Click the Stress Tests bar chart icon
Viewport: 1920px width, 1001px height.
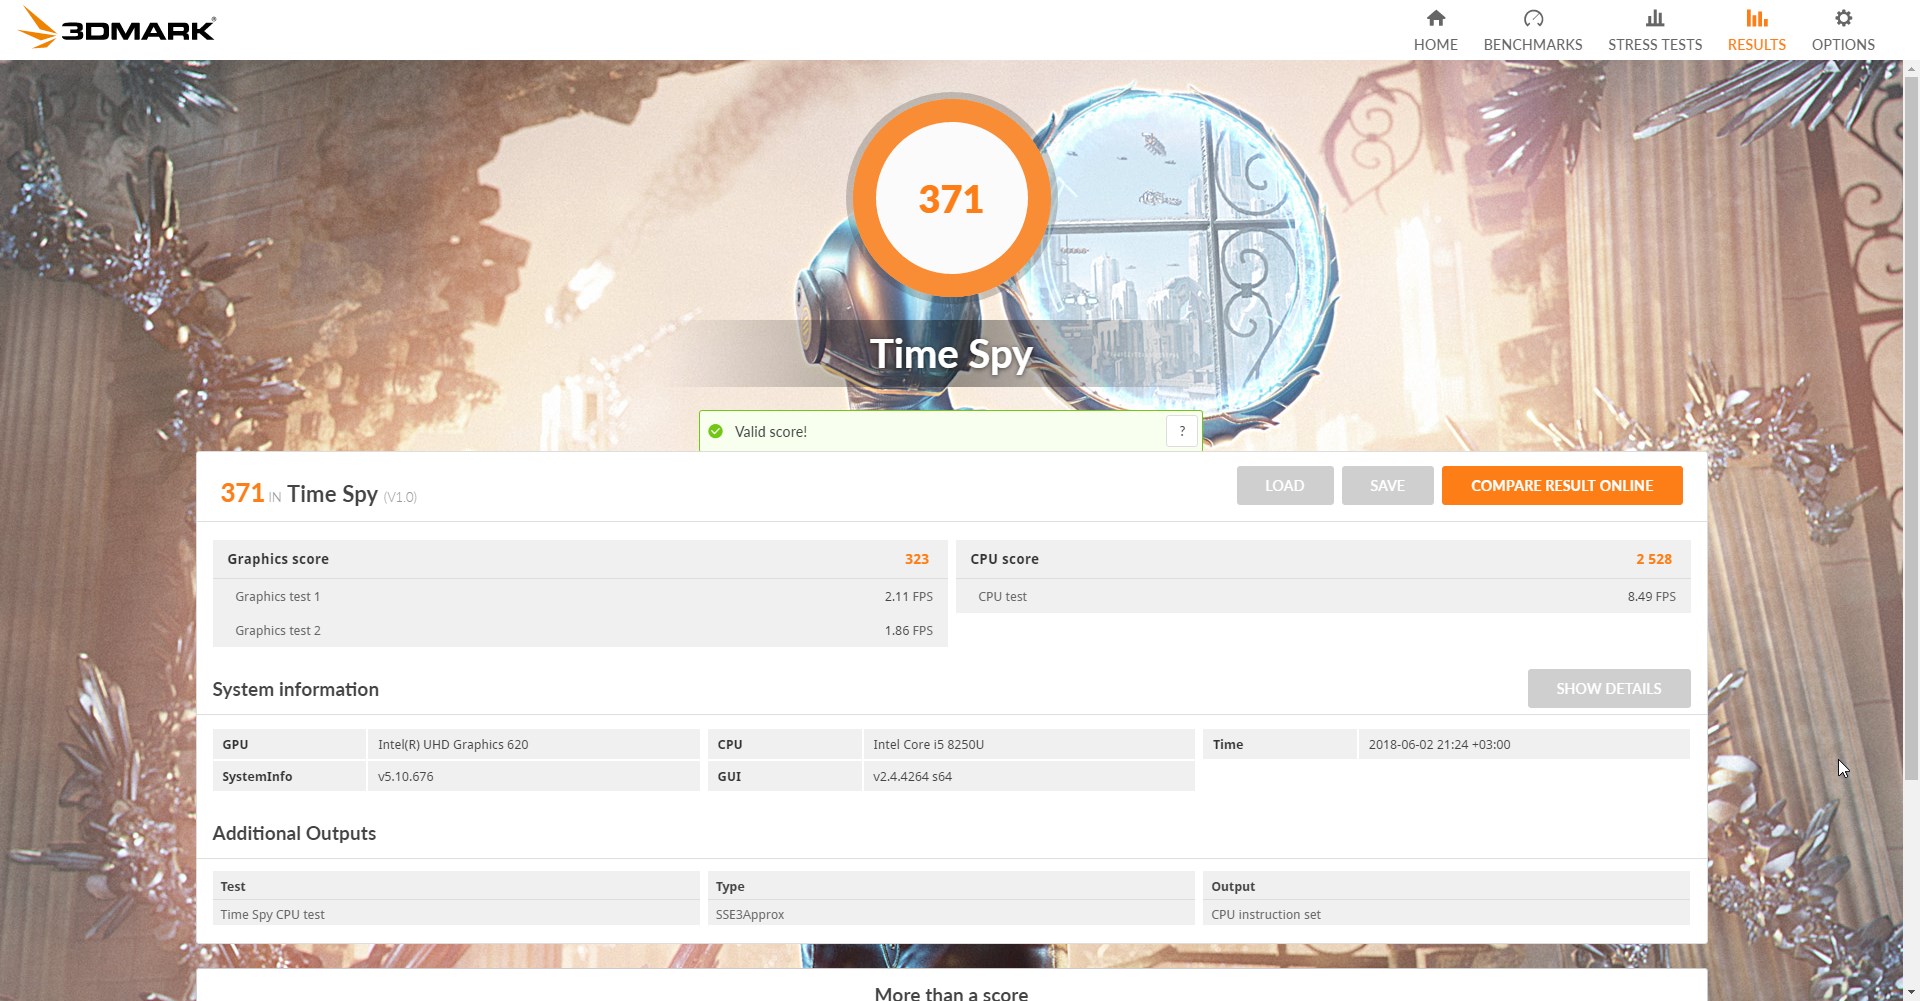coord(1655,18)
